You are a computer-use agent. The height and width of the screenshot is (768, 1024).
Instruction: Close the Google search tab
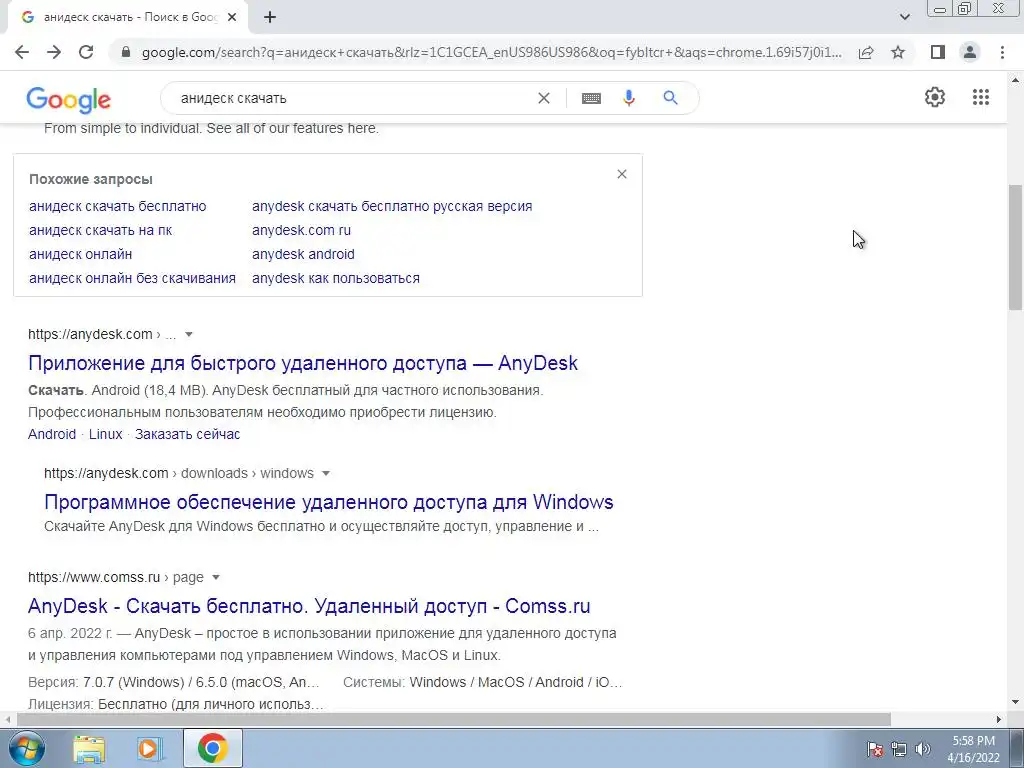232,18
